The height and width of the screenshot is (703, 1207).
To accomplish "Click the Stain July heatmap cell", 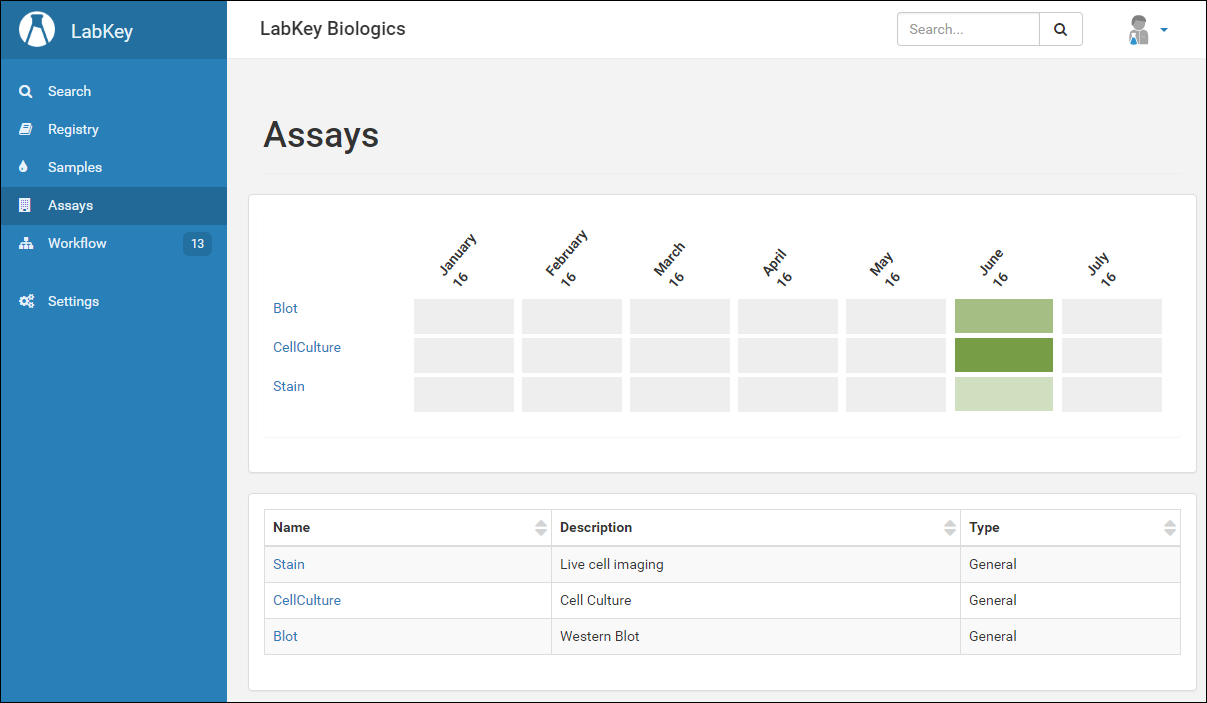I will tap(1112, 394).
